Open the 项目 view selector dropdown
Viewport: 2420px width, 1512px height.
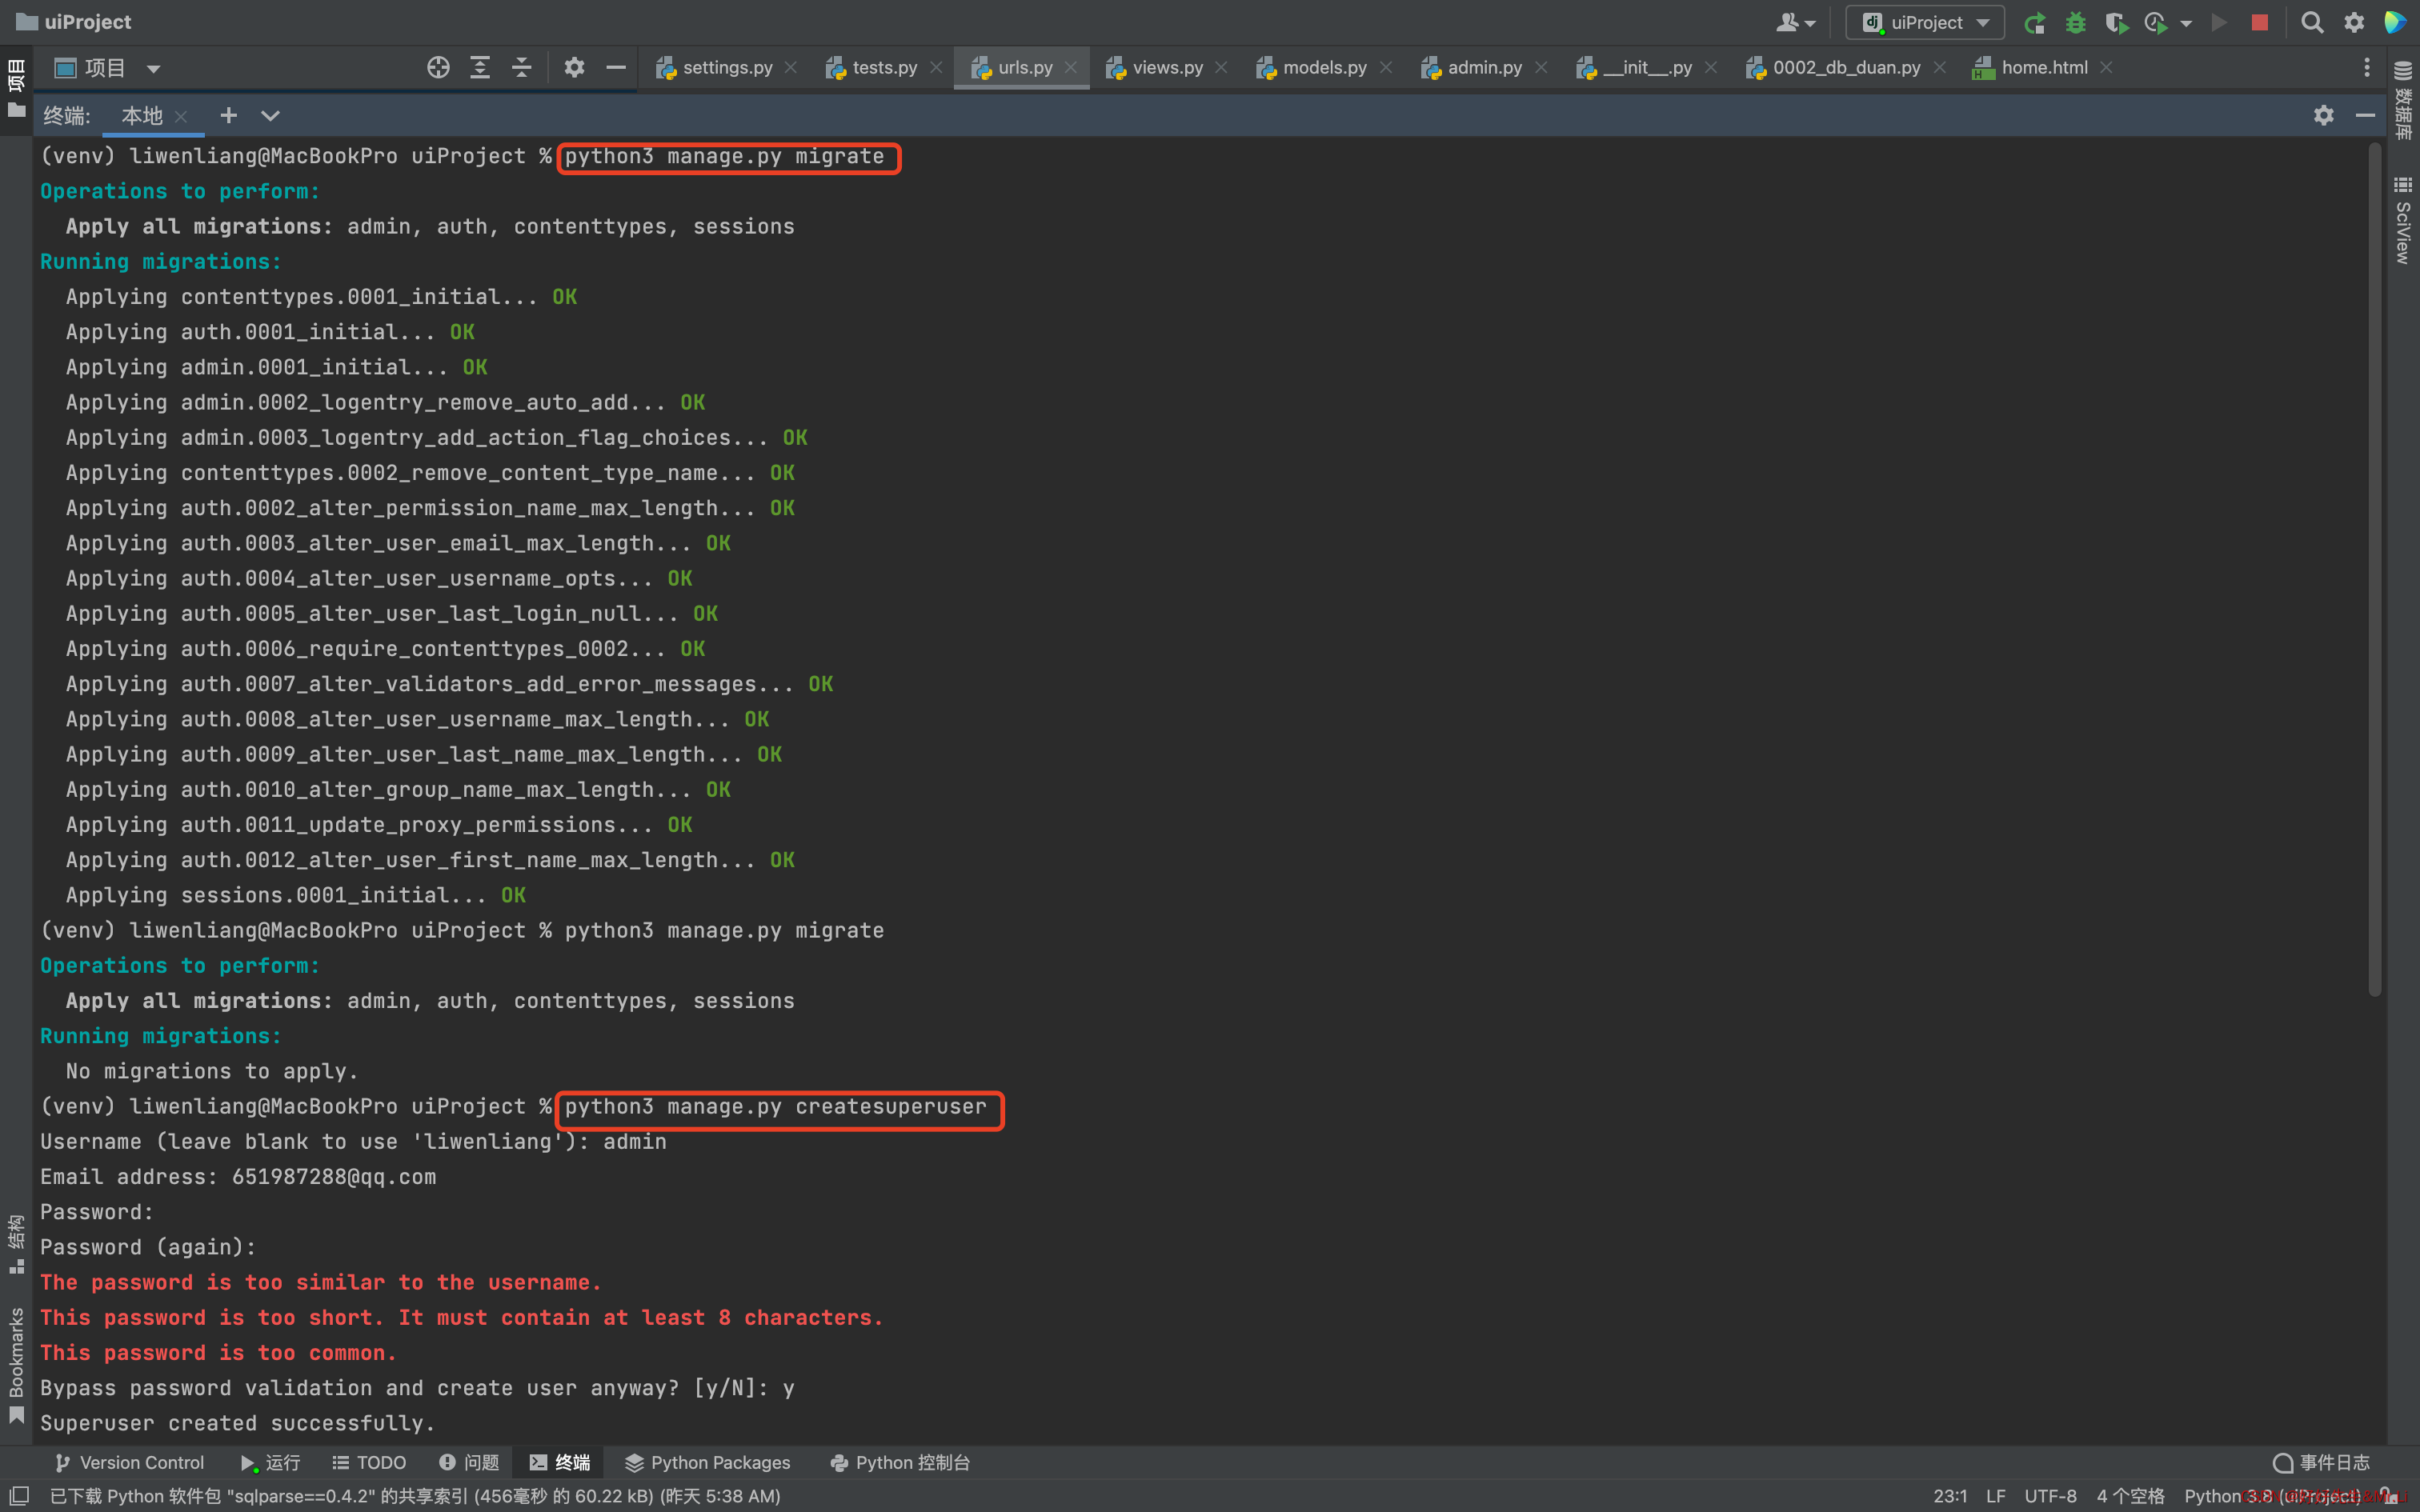click(x=107, y=67)
